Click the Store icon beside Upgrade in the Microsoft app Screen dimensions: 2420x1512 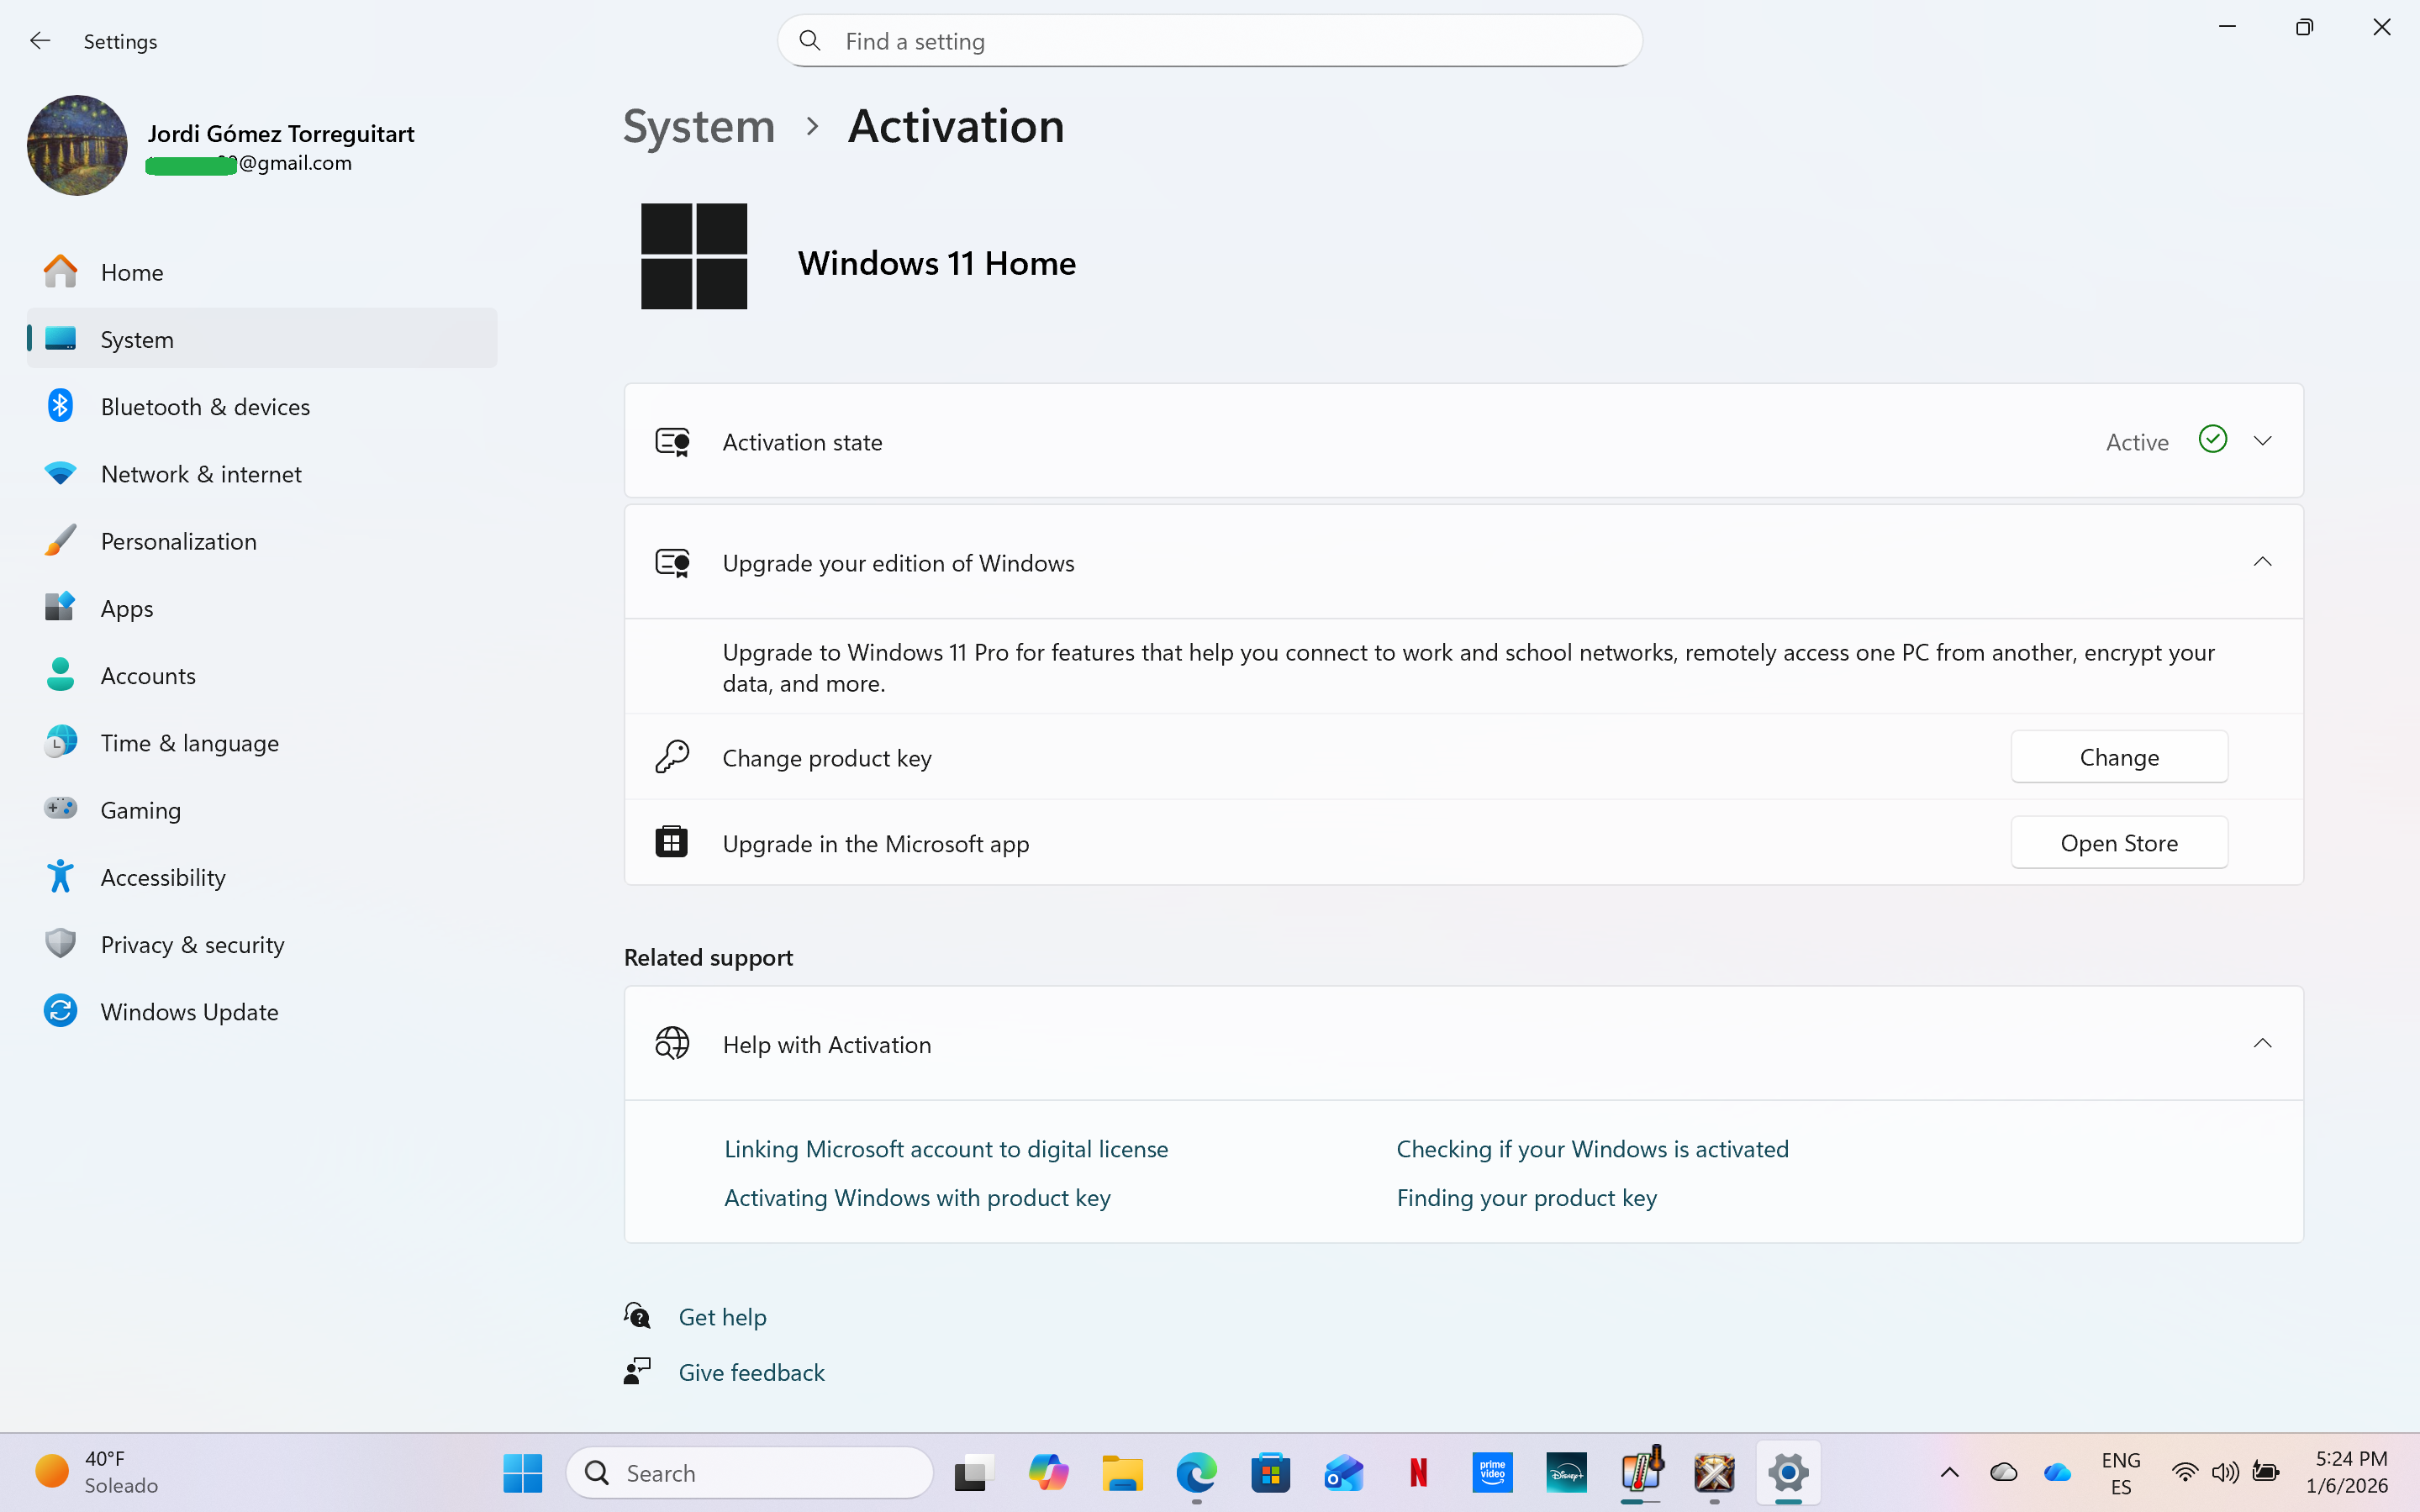click(x=672, y=842)
